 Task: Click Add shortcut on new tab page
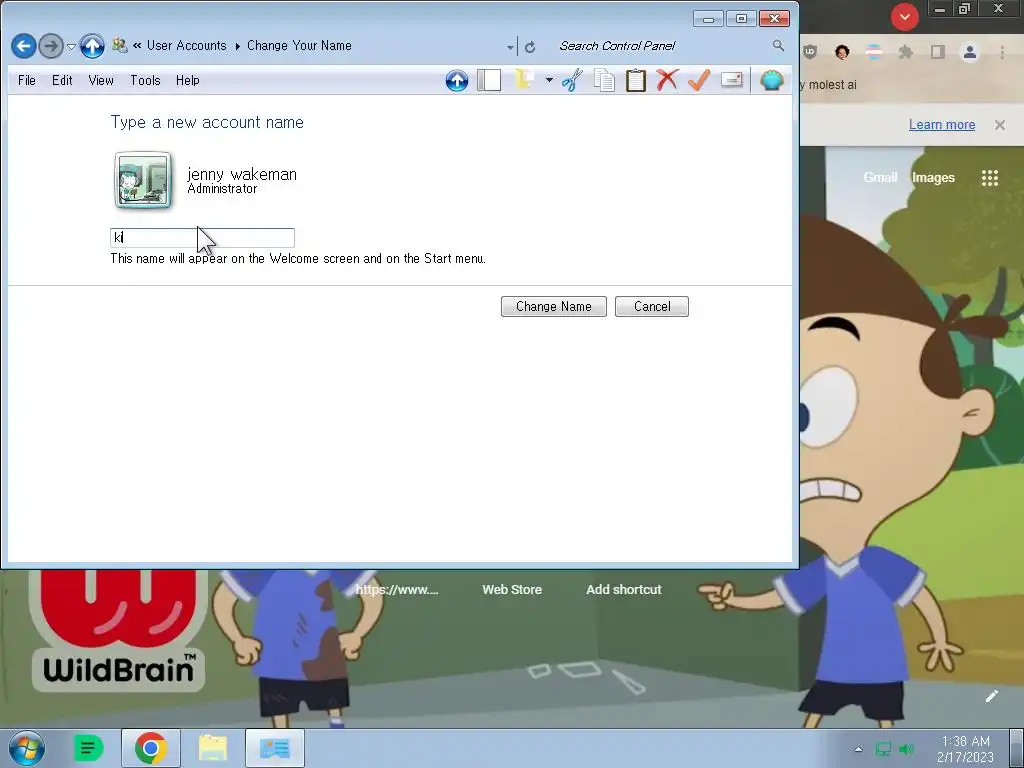(x=624, y=590)
